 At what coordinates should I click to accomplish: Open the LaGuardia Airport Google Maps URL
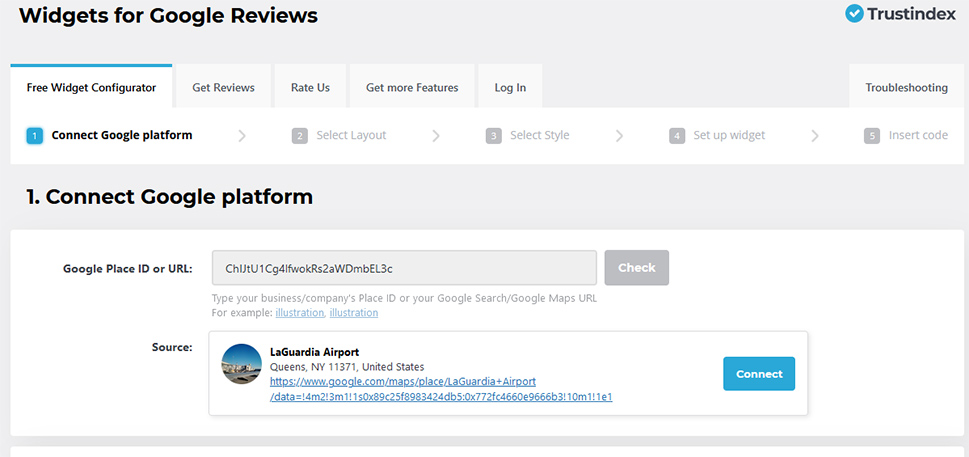tap(441, 389)
